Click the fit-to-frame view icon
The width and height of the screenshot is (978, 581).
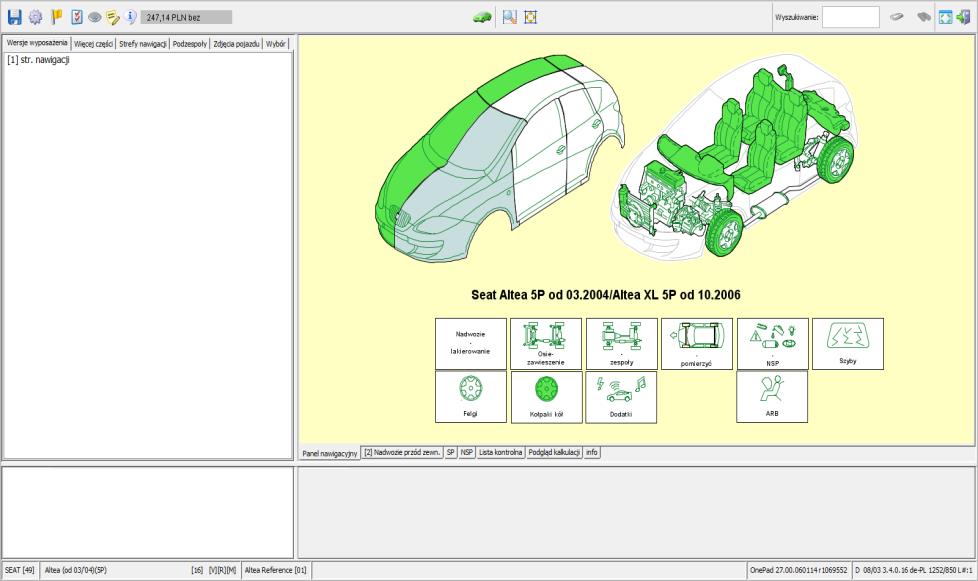click(x=530, y=17)
